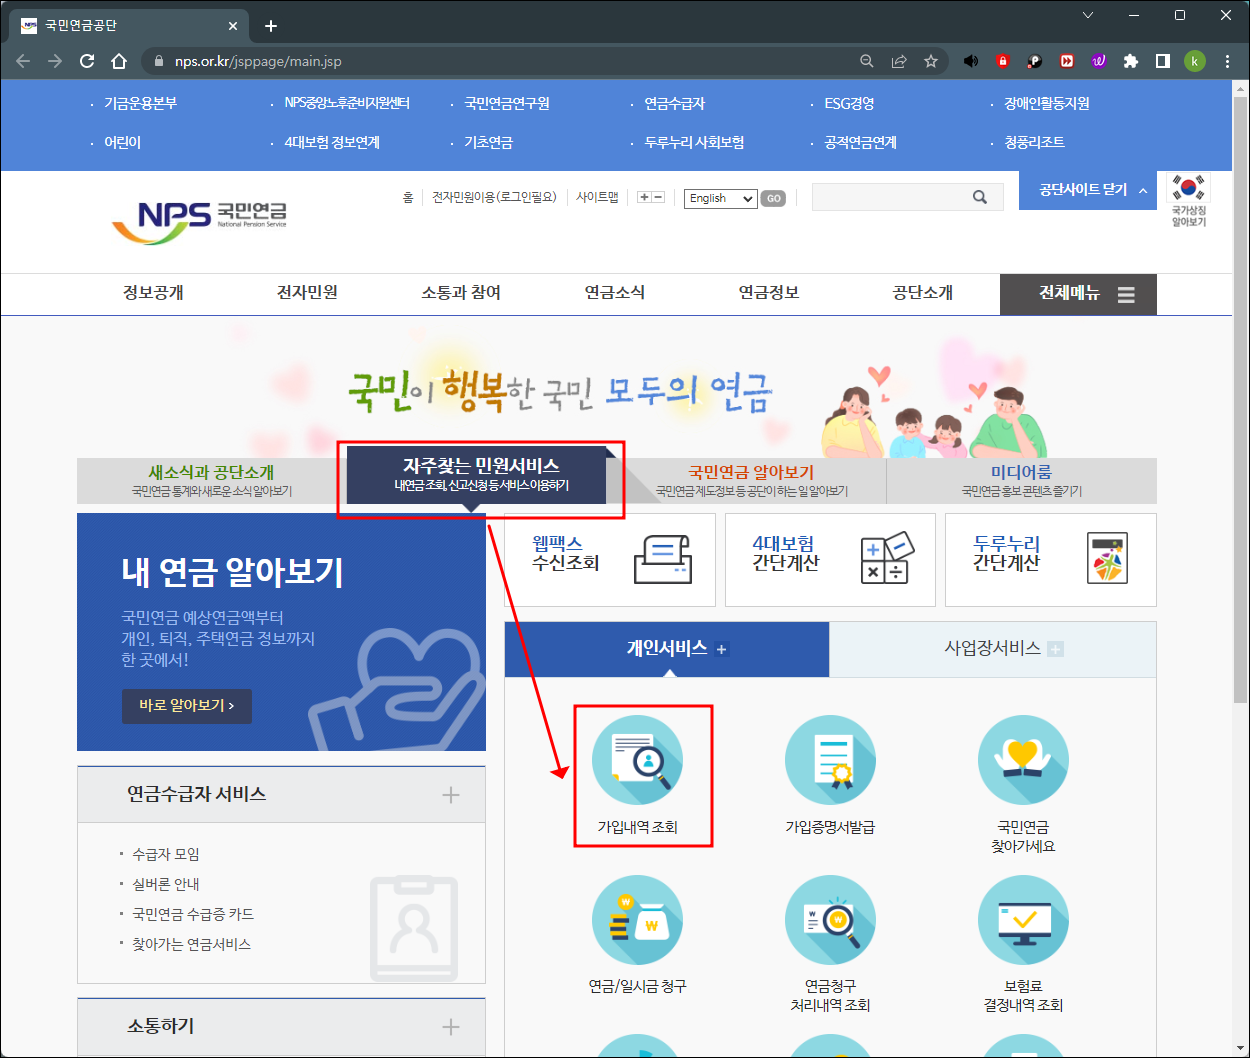
Task: Open 국가상징 알아보기 flag icon
Action: click(1188, 200)
